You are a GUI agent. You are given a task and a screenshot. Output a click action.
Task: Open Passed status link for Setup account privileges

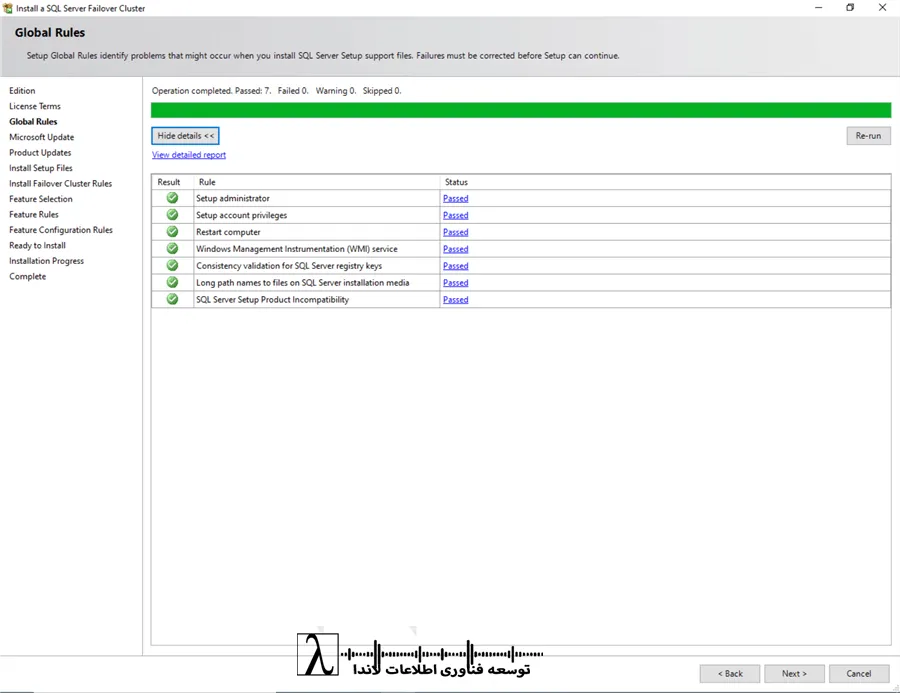455,215
